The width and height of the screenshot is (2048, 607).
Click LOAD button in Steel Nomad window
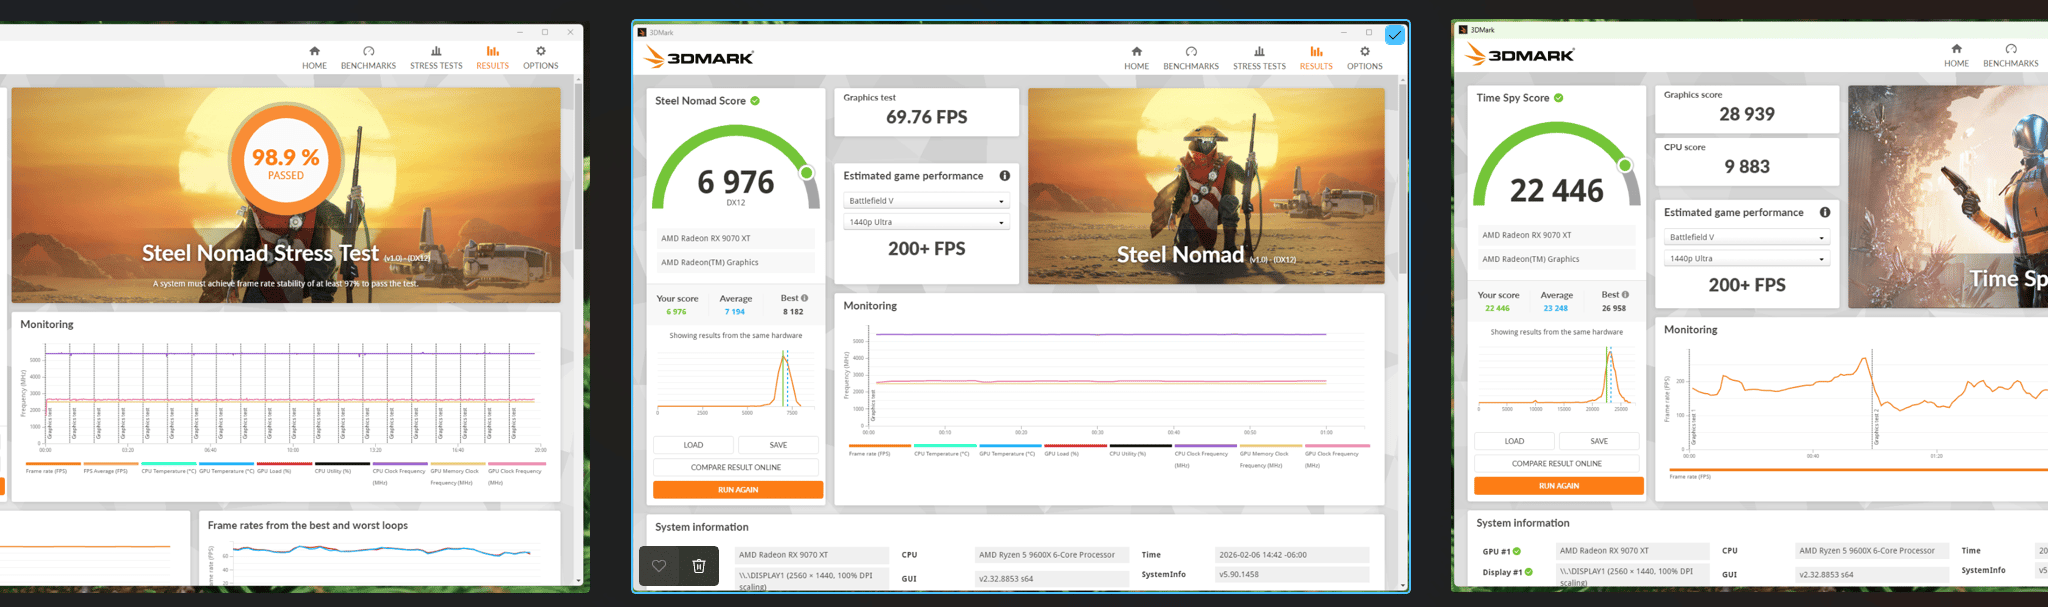click(693, 445)
